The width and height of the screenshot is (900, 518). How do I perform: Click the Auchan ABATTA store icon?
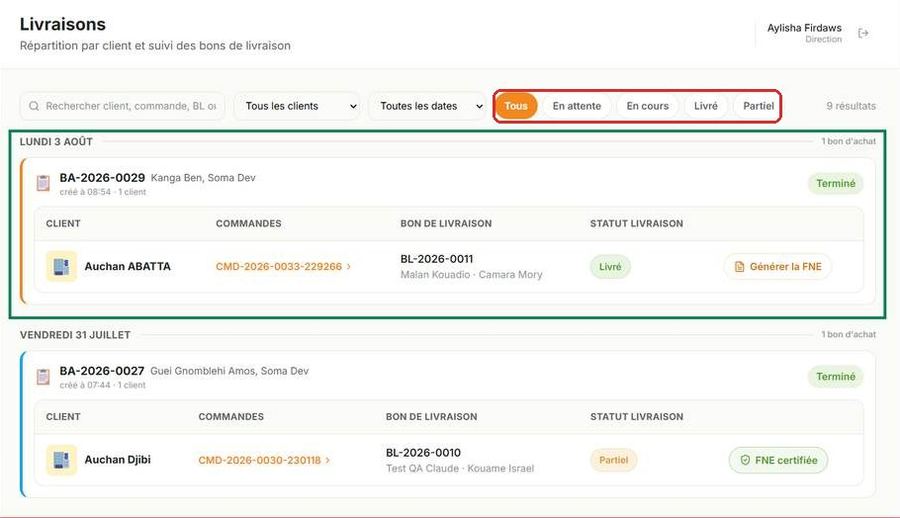pos(61,266)
